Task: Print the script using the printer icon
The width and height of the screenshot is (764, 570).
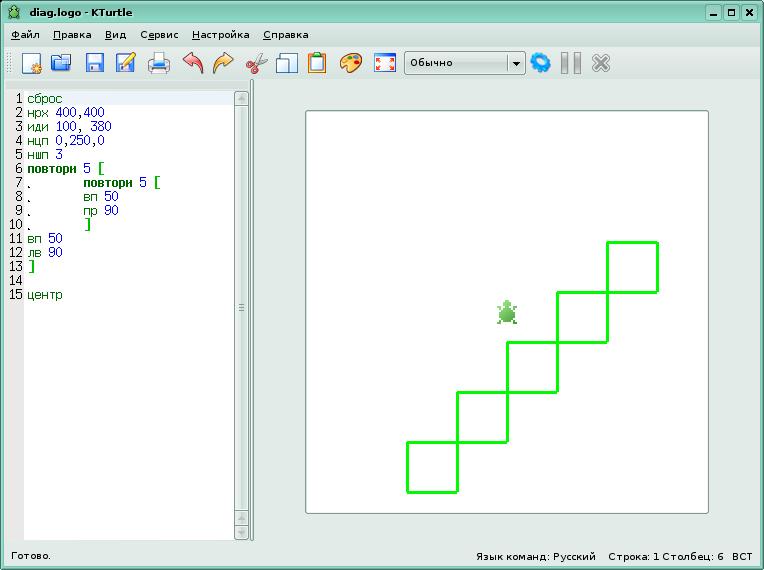Action: click(x=159, y=63)
